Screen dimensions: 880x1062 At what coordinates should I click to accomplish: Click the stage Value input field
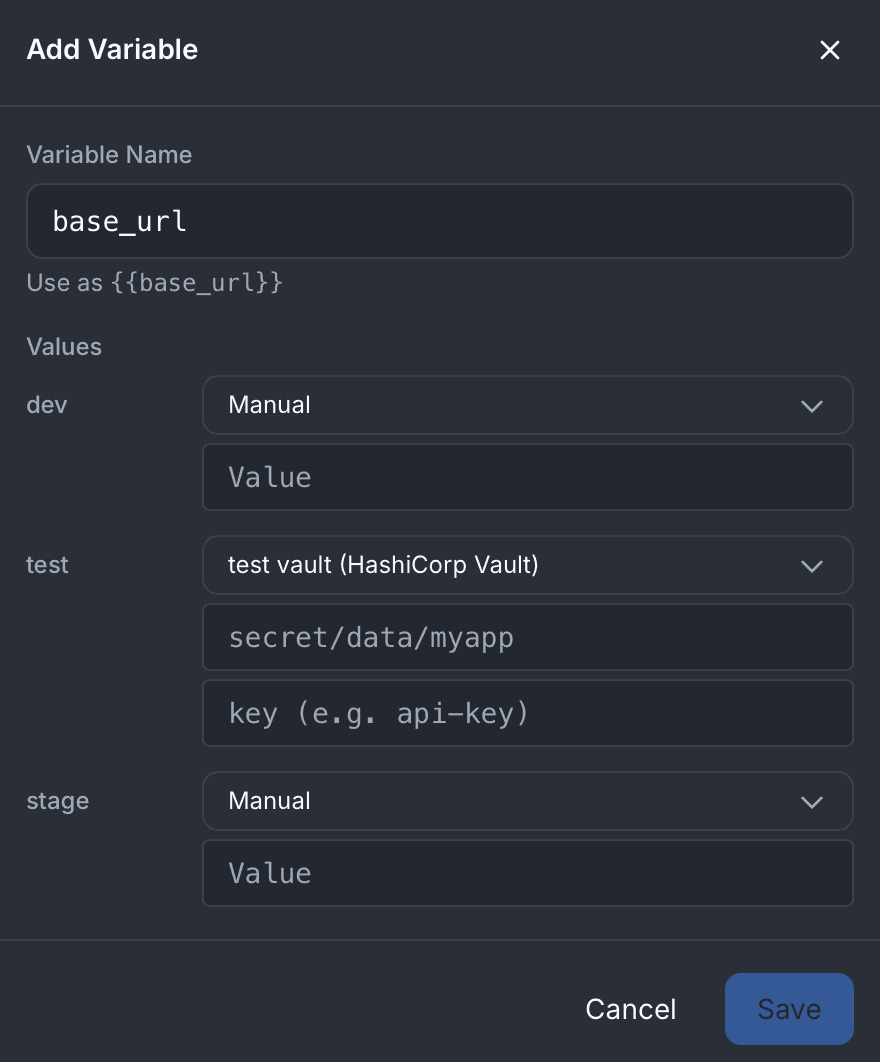tap(528, 873)
